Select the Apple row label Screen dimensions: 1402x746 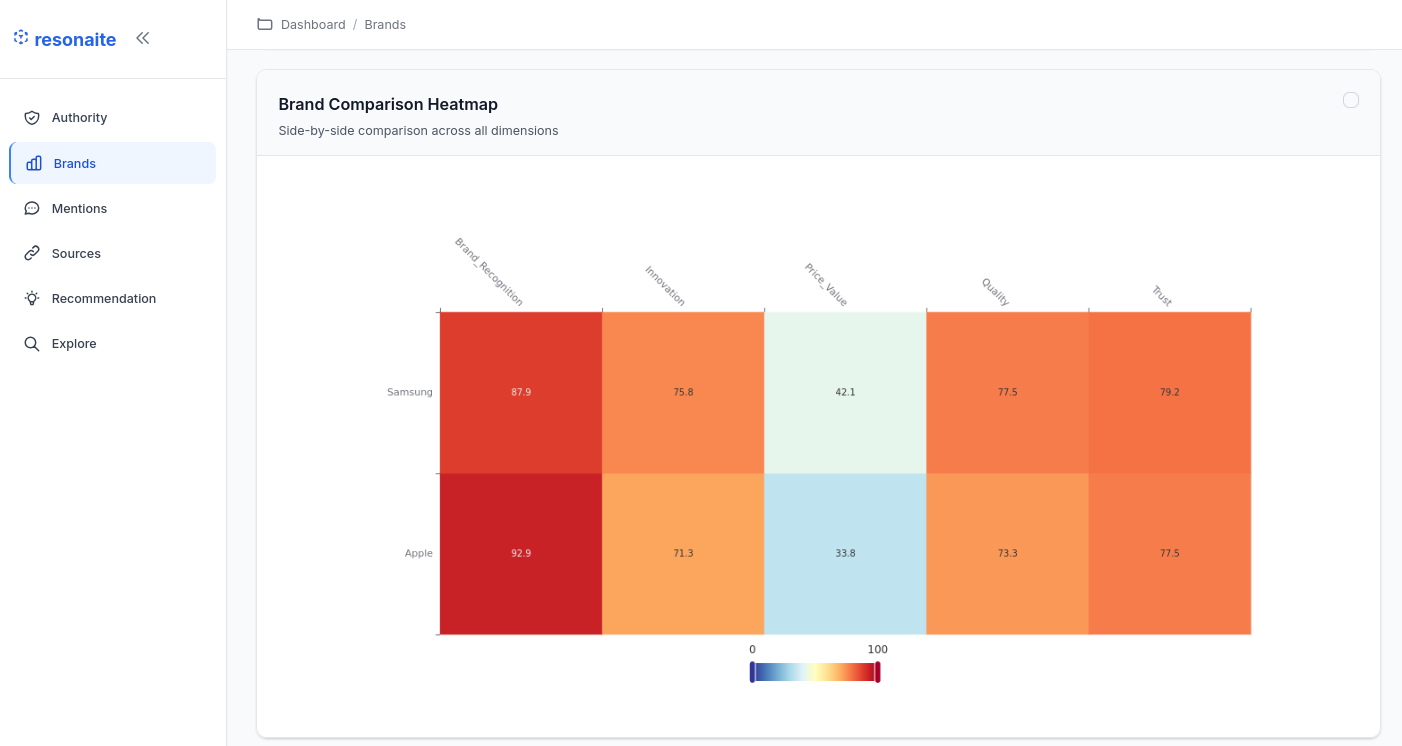click(418, 552)
